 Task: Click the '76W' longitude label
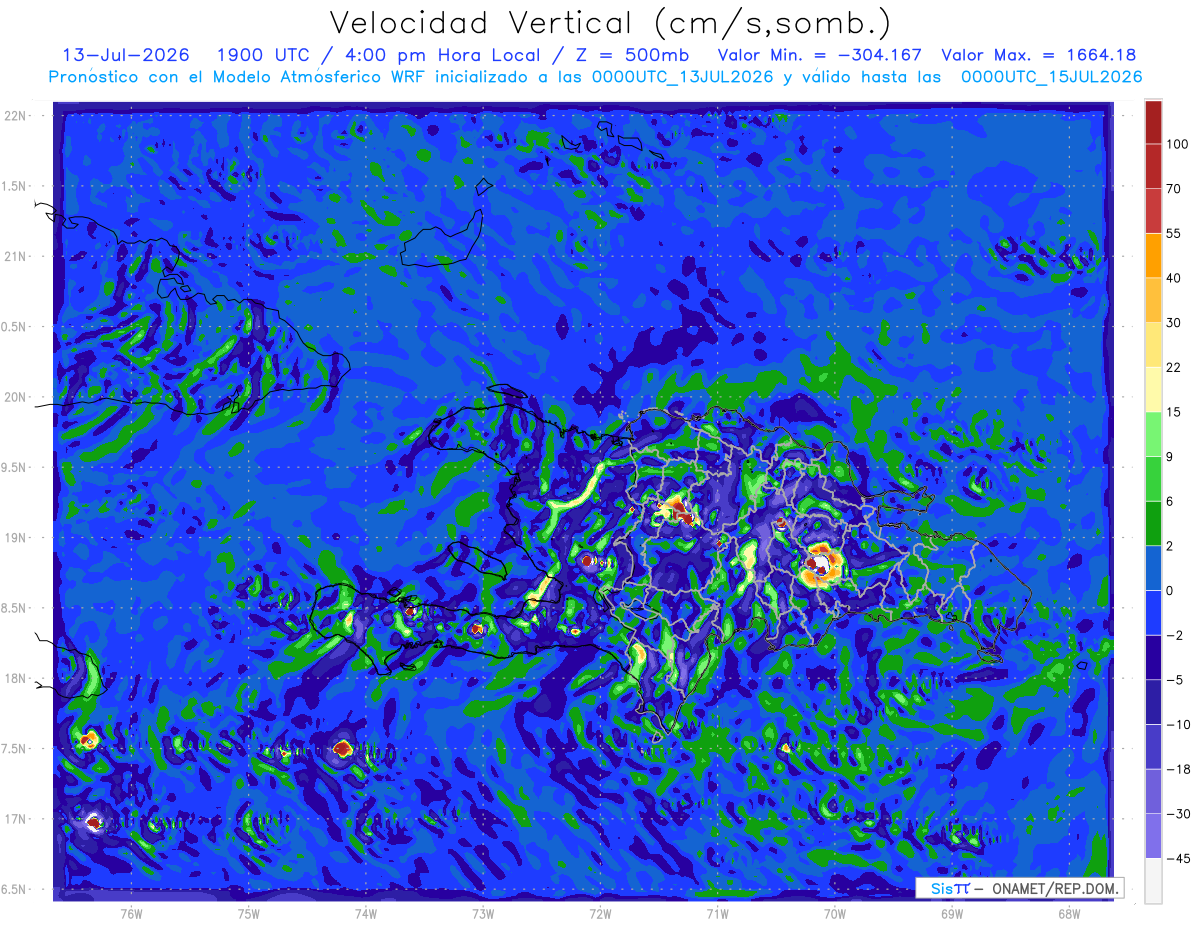(131, 913)
